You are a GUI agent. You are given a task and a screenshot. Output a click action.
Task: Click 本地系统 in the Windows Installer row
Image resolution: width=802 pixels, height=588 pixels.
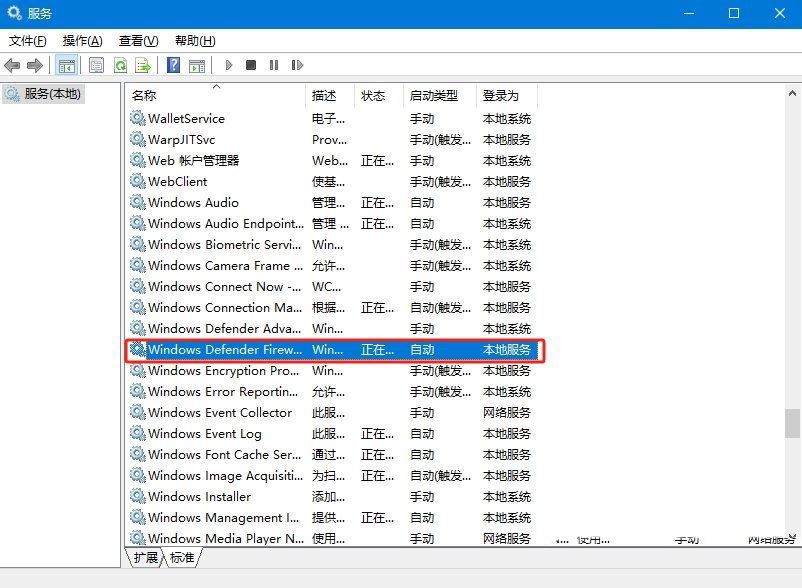(506, 496)
